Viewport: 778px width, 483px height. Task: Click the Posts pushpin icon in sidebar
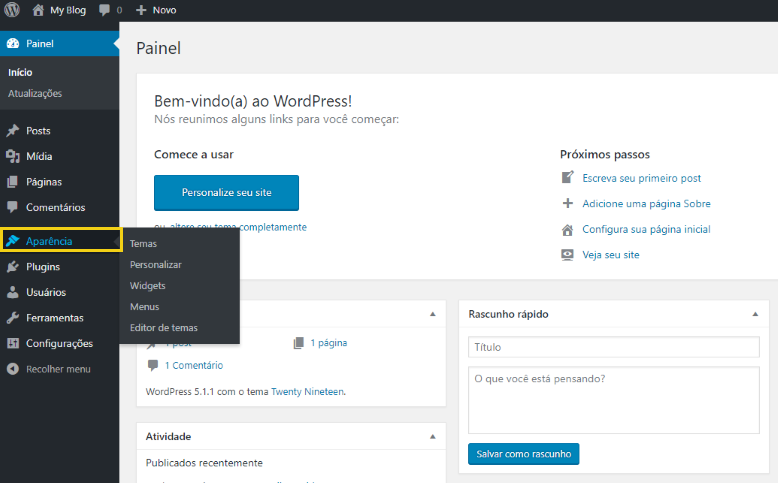coord(13,131)
